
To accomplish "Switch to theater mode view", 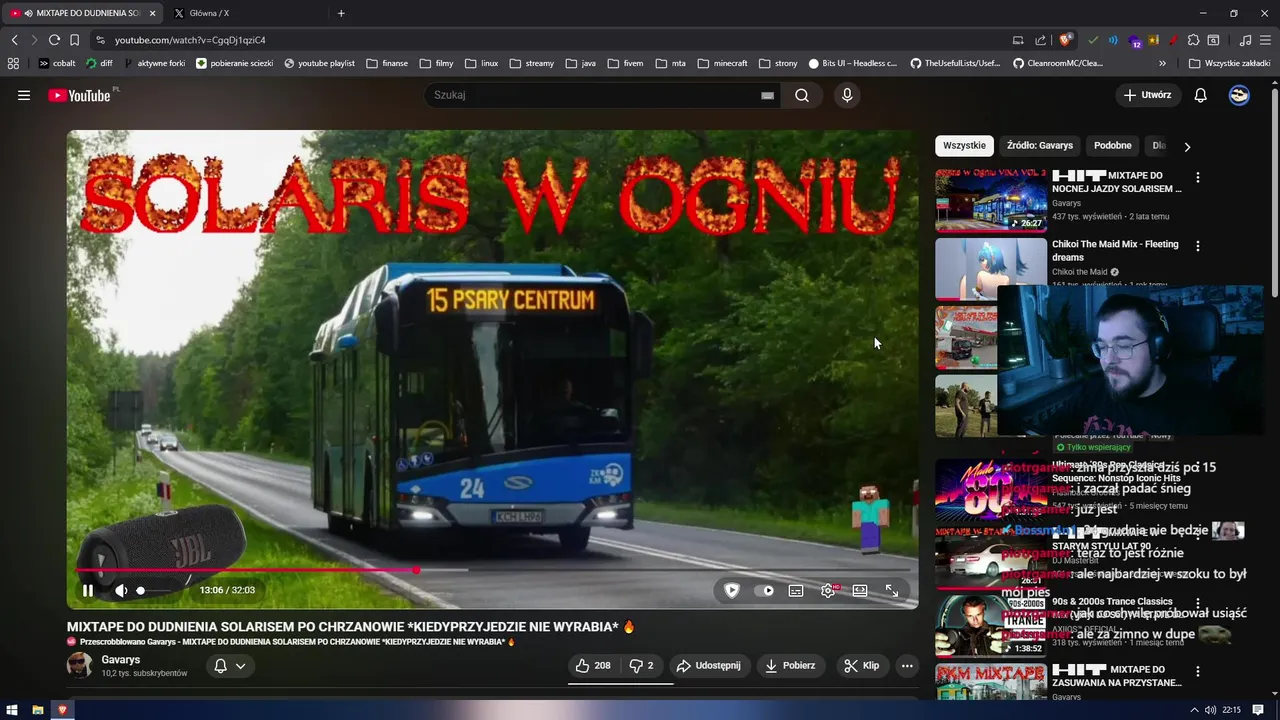I will pyautogui.click(x=860, y=590).
